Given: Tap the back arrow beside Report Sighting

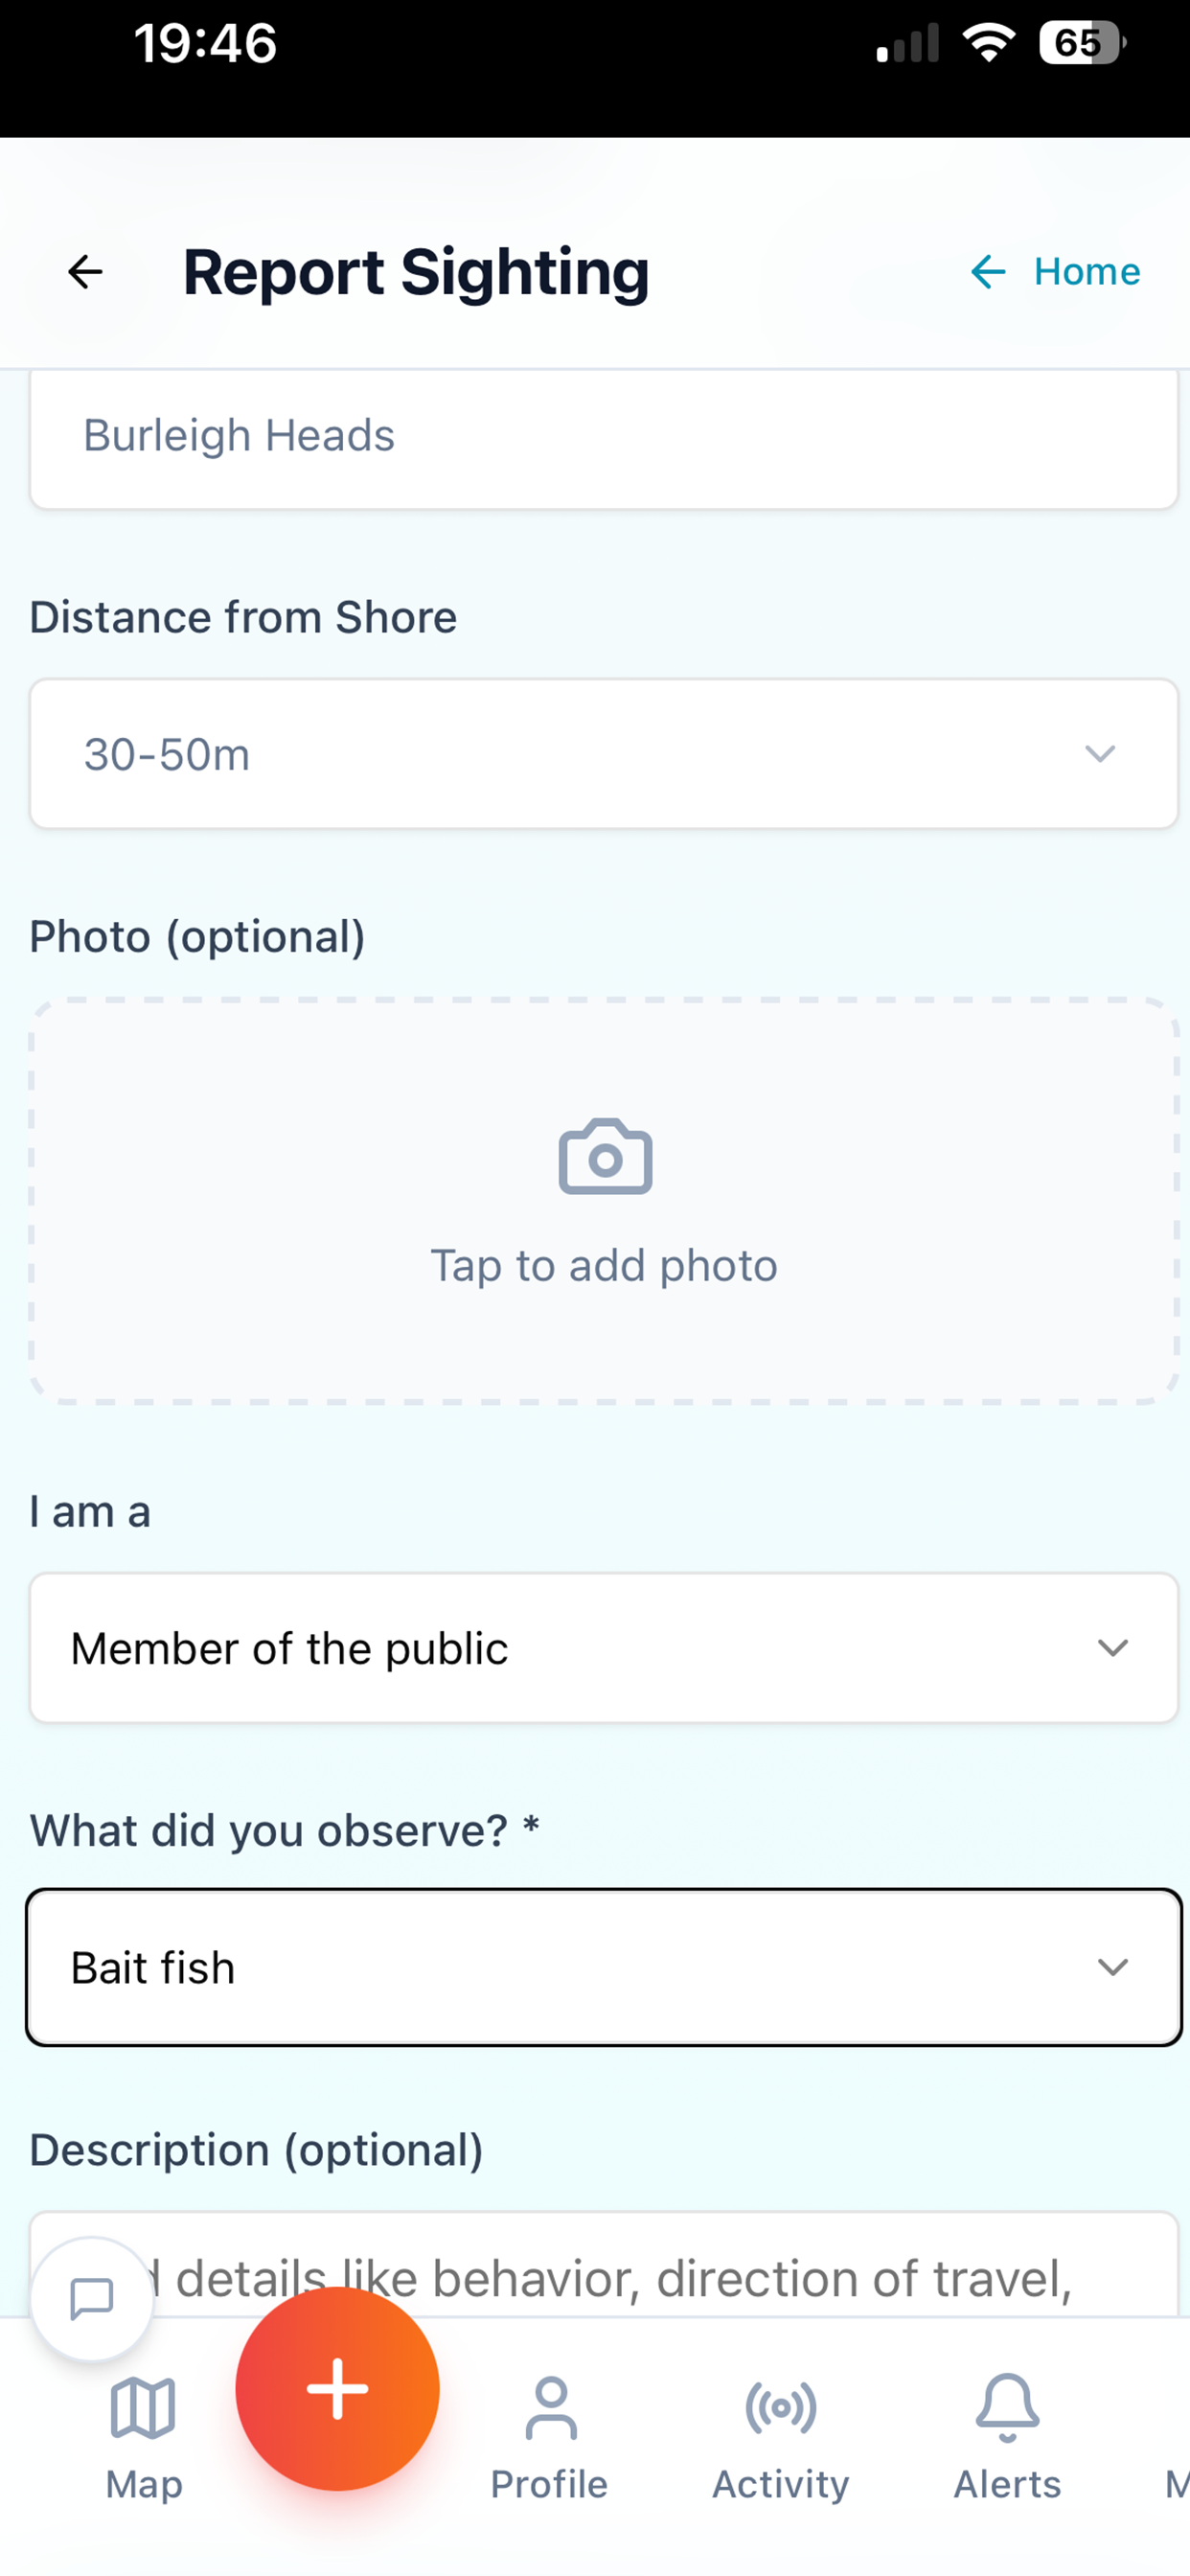Looking at the screenshot, I should 85,272.
